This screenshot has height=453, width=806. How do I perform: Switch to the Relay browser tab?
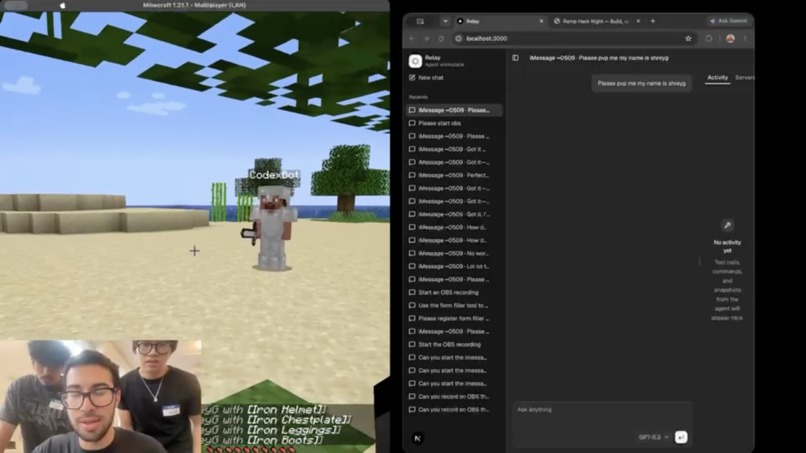pos(500,21)
